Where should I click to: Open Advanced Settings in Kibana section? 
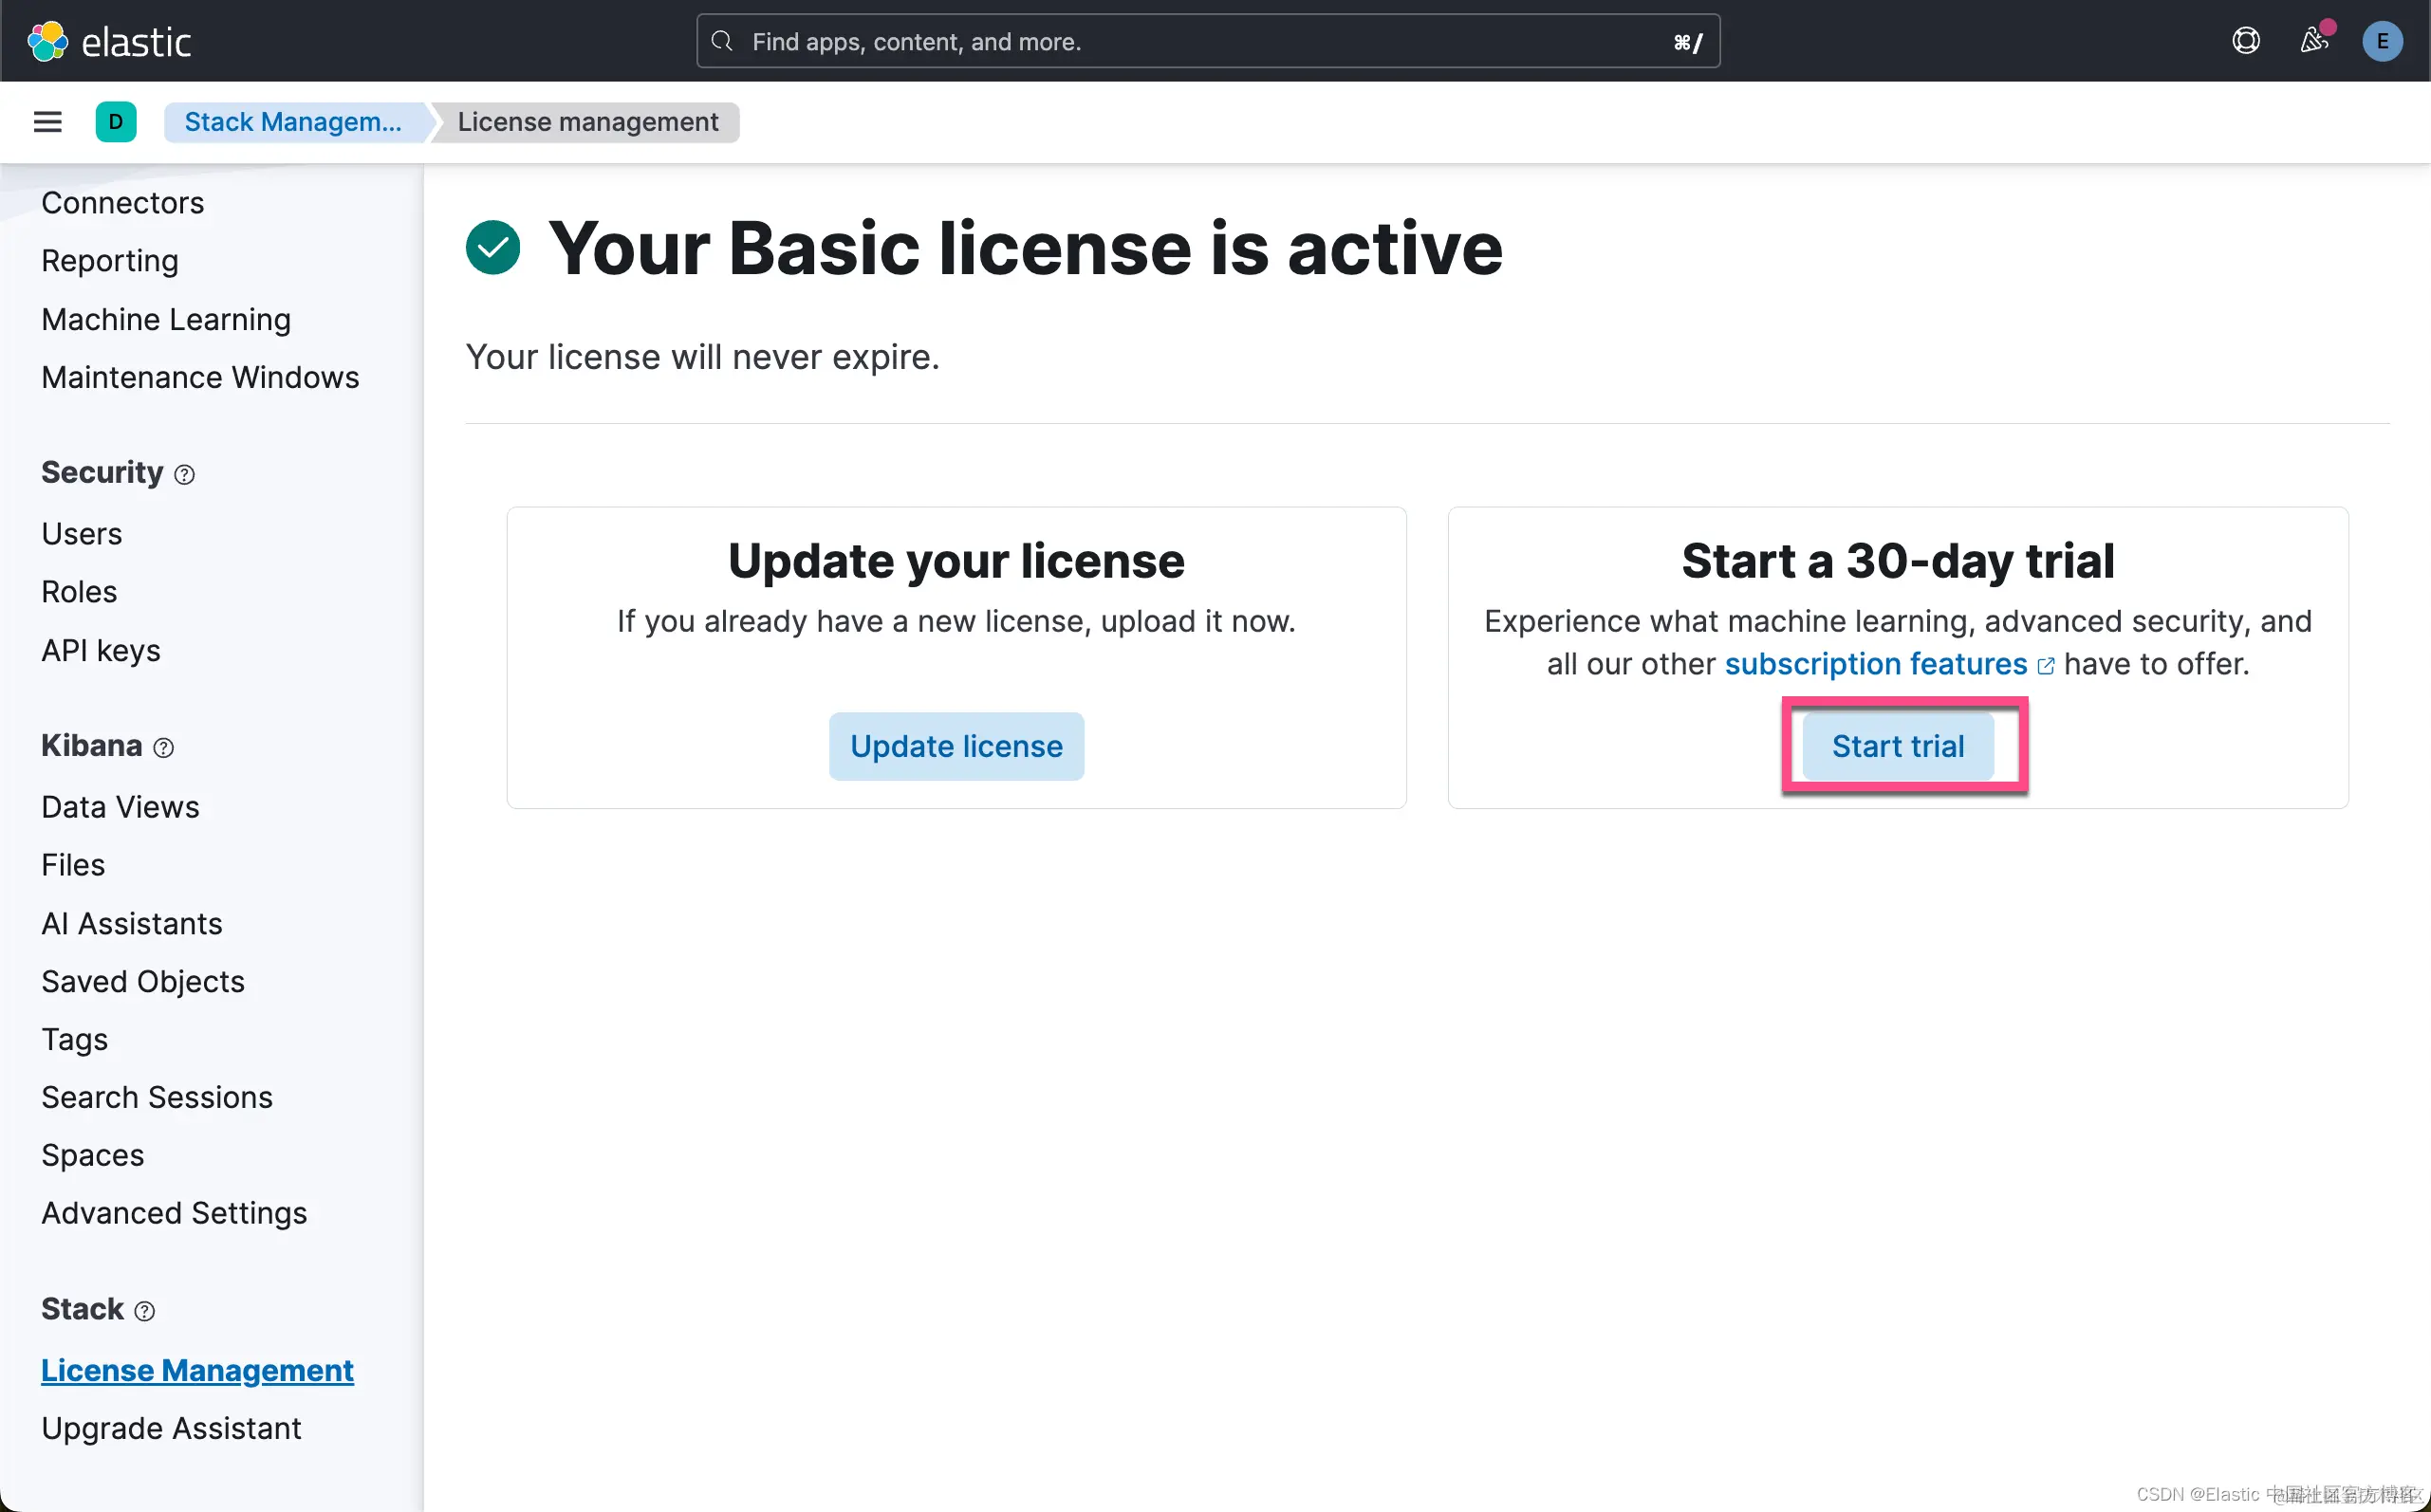click(x=174, y=1213)
